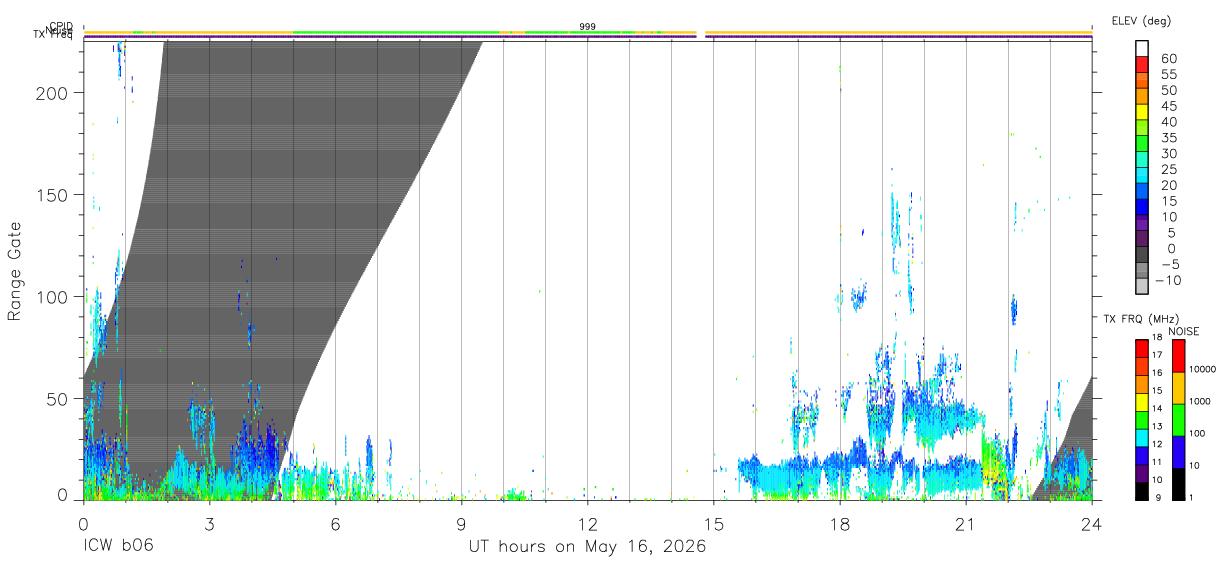Select the blue segment of the NOISE bar

(1179, 451)
